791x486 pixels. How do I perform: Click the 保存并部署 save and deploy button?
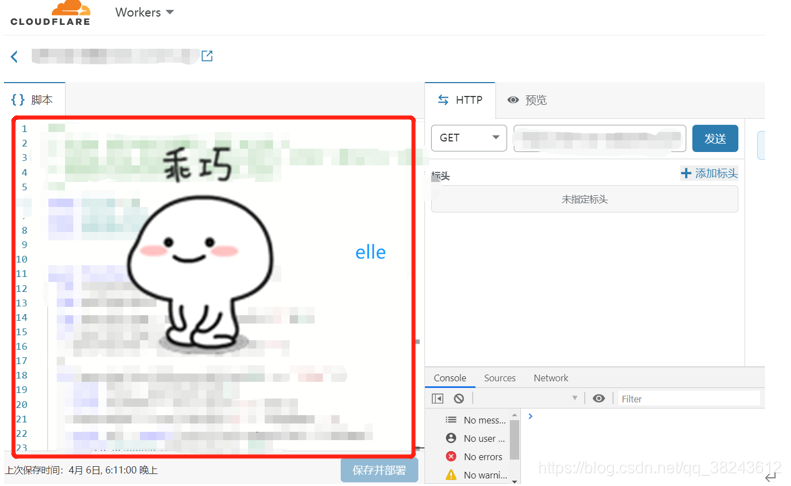pos(379,470)
